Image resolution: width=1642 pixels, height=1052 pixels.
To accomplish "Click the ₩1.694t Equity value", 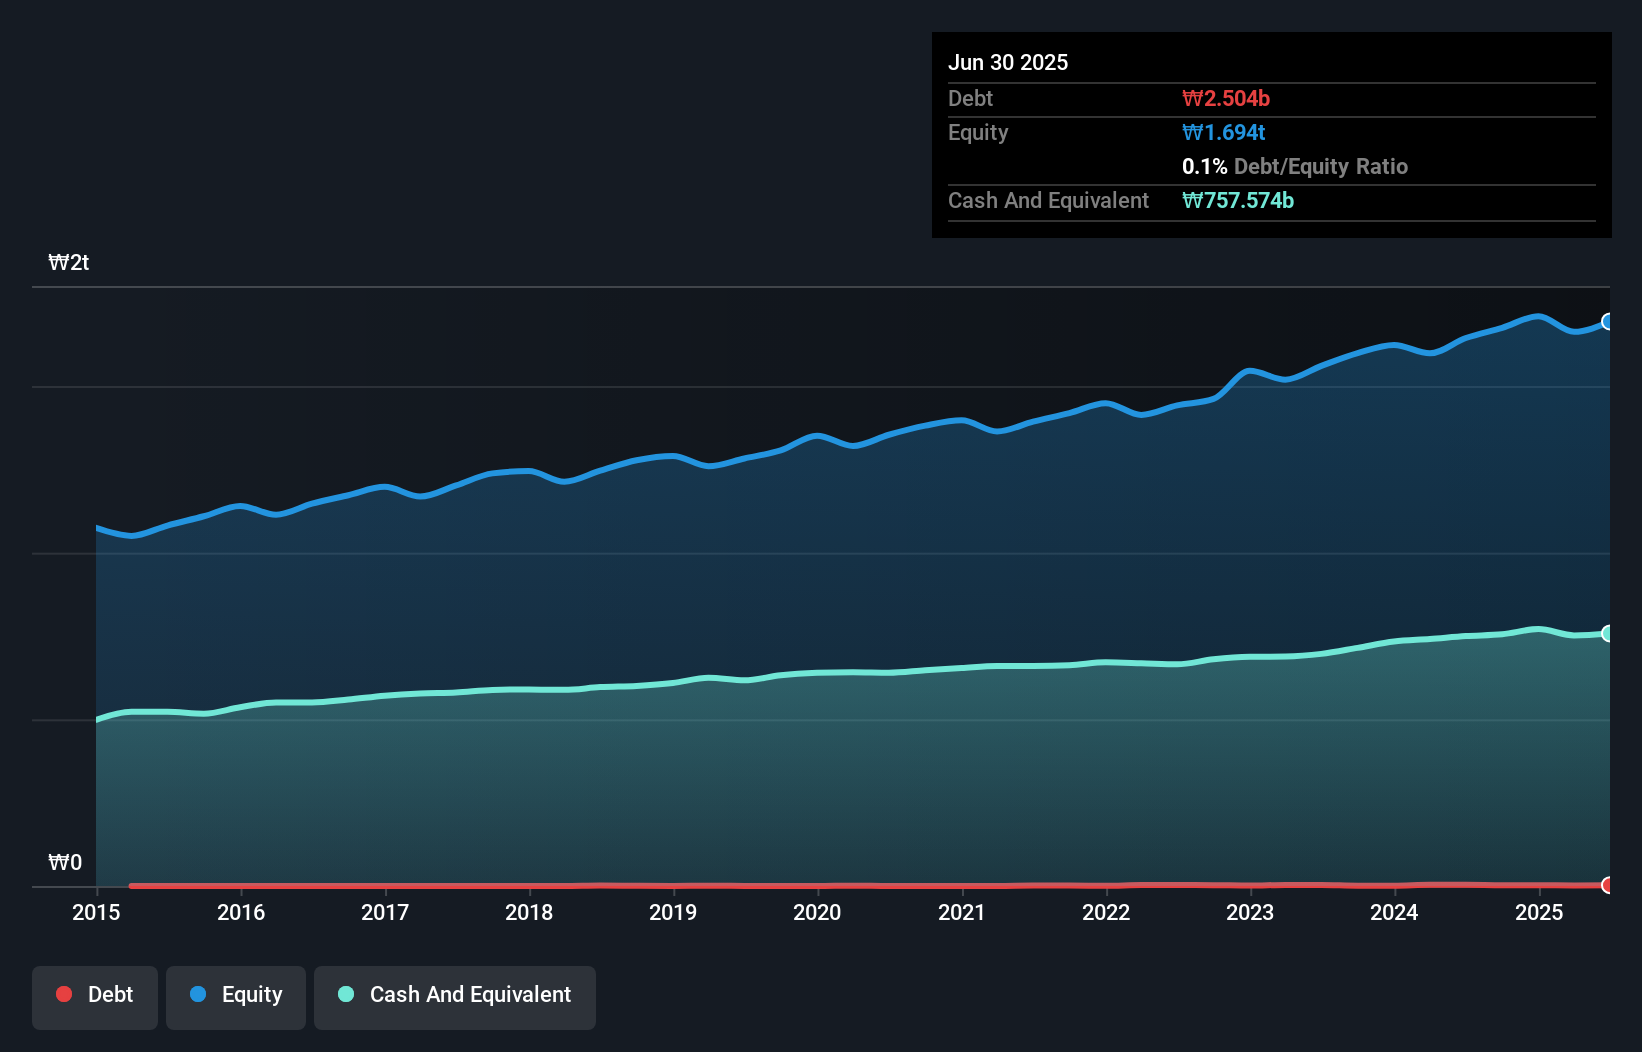I will pyautogui.click(x=1222, y=131).
